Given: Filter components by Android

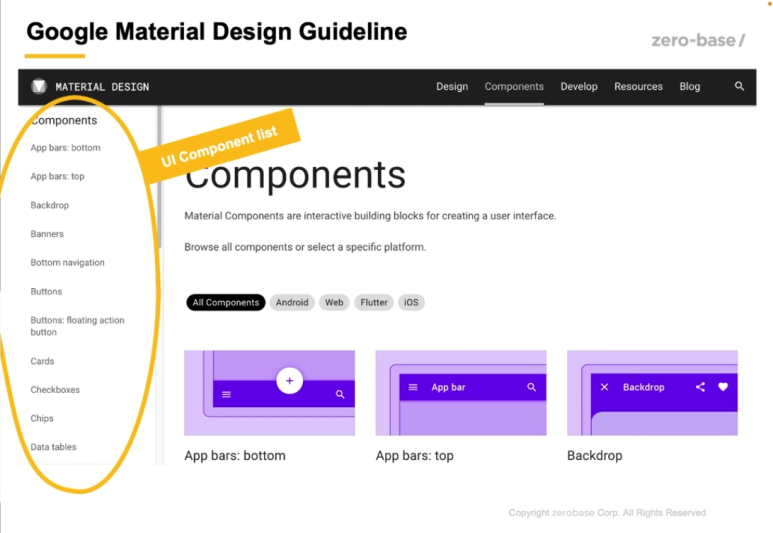Looking at the screenshot, I should click(x=292, y=302).
